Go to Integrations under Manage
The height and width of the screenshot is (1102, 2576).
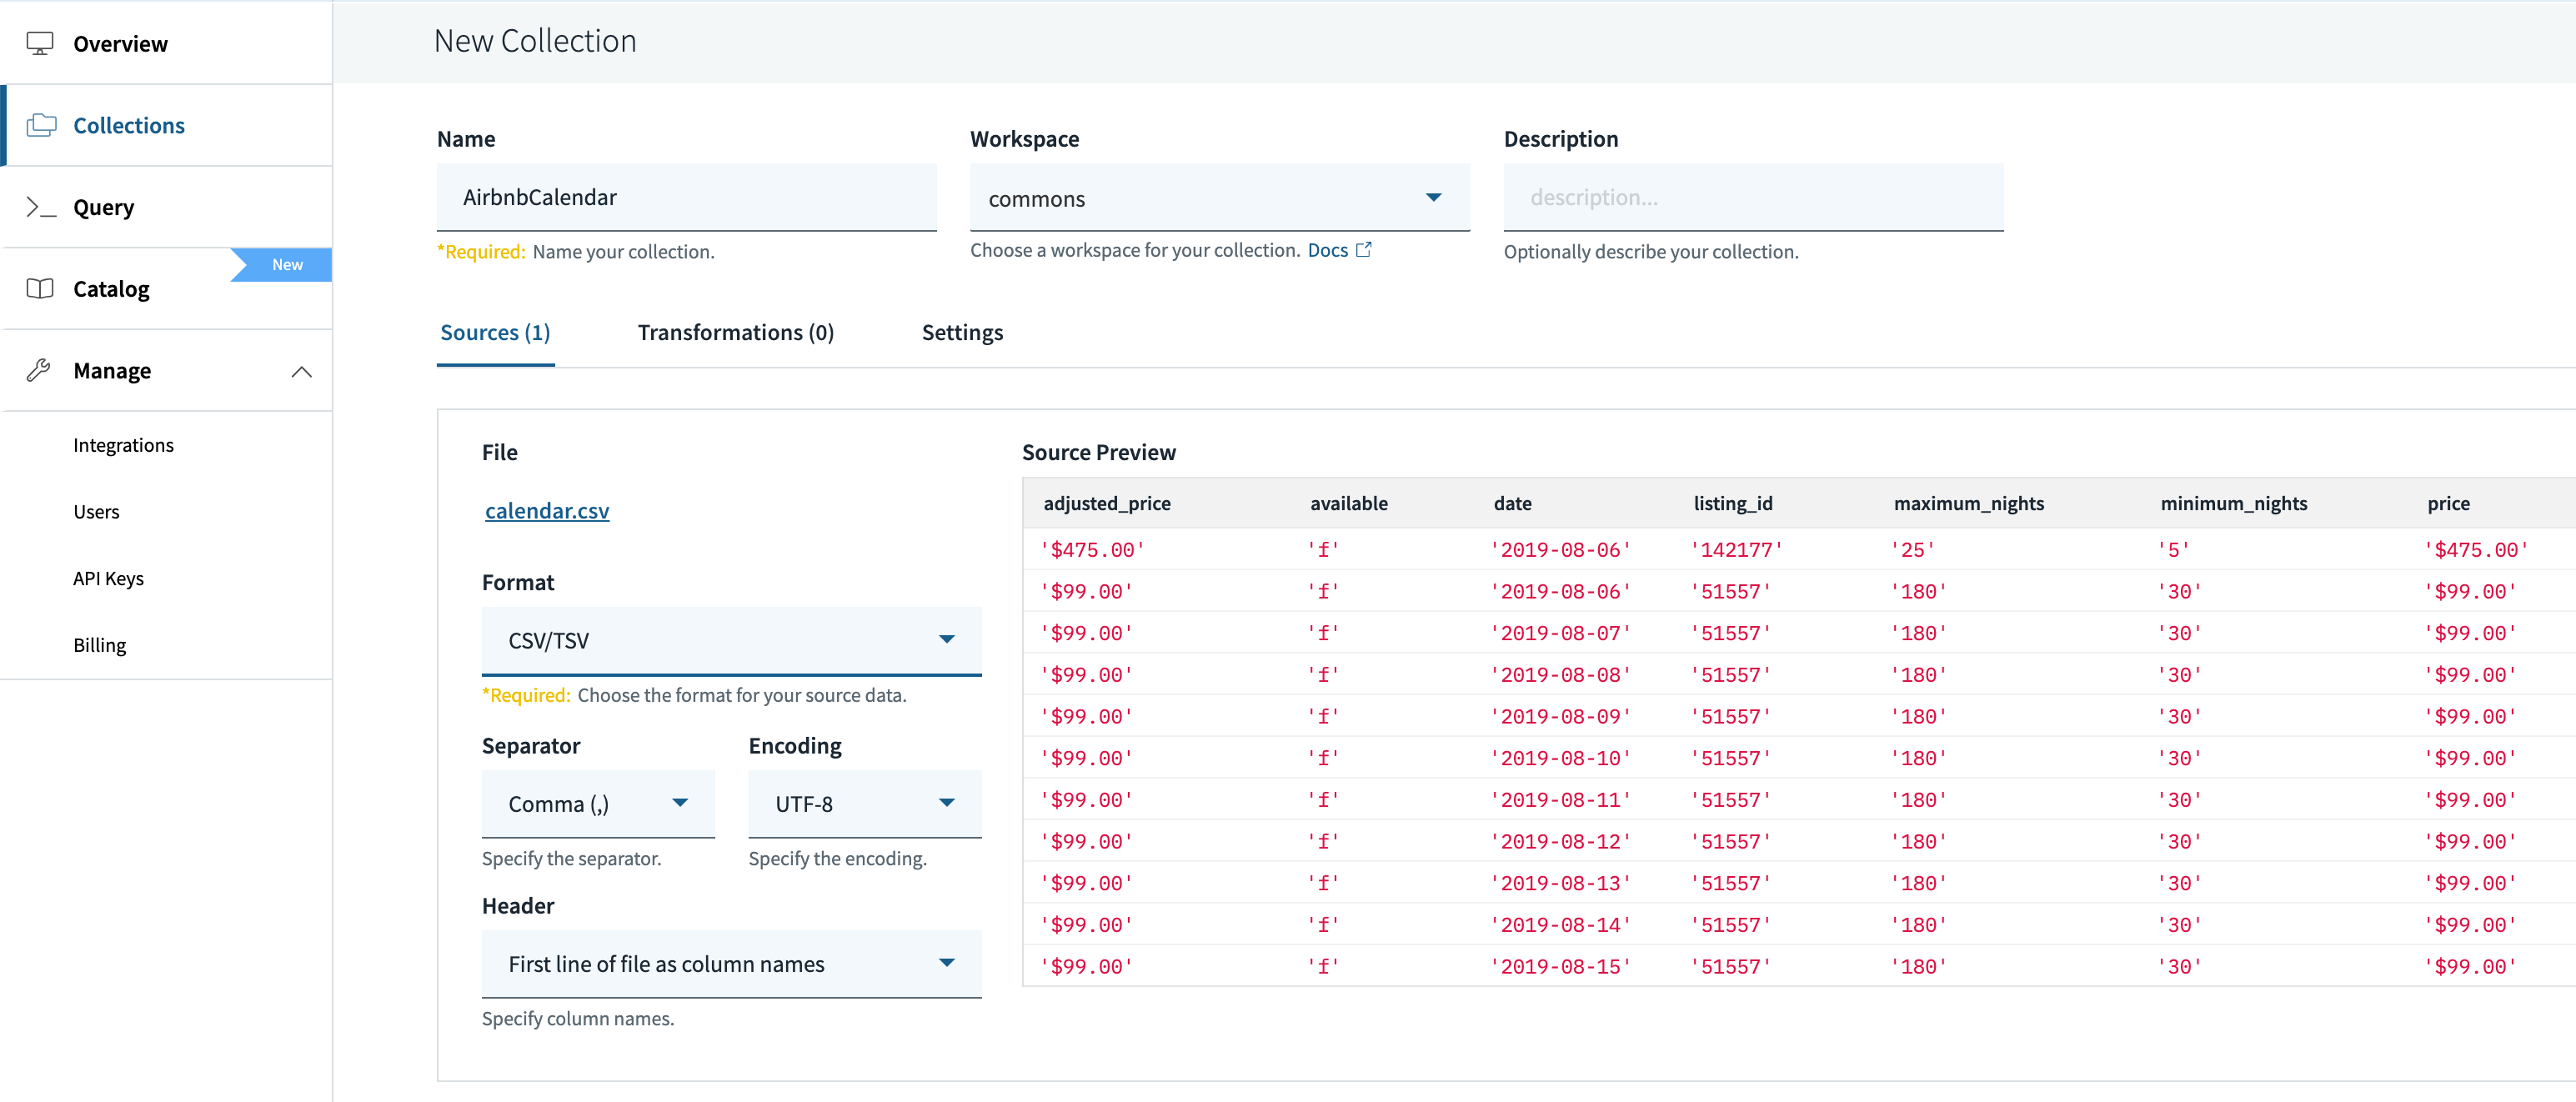pos(123,445)
